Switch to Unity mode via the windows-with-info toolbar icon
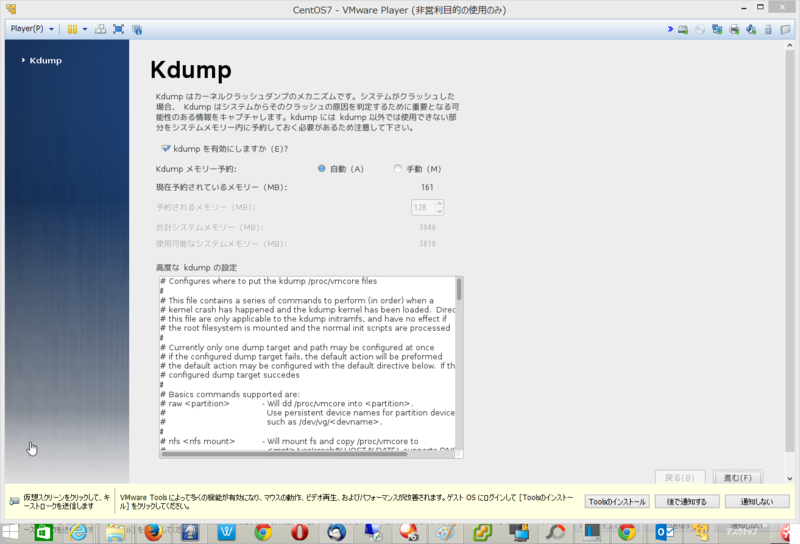 tap(137, 29)
